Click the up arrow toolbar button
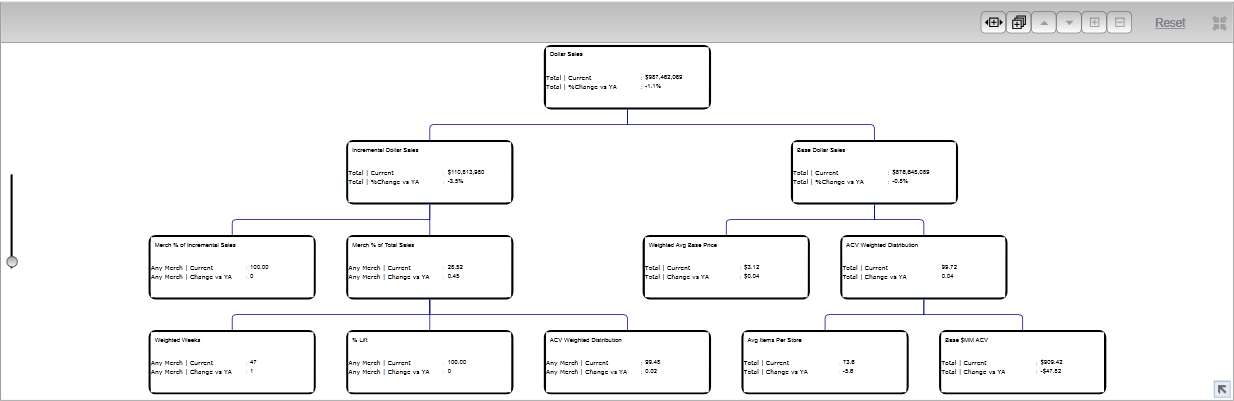The height and width of the screenshot is (401, 1234). (x=1043, y=22)
